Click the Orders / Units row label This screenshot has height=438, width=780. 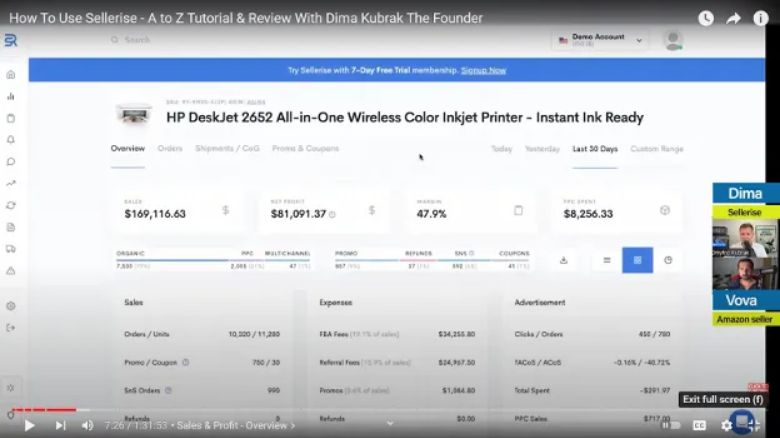(x=147, y=334)
